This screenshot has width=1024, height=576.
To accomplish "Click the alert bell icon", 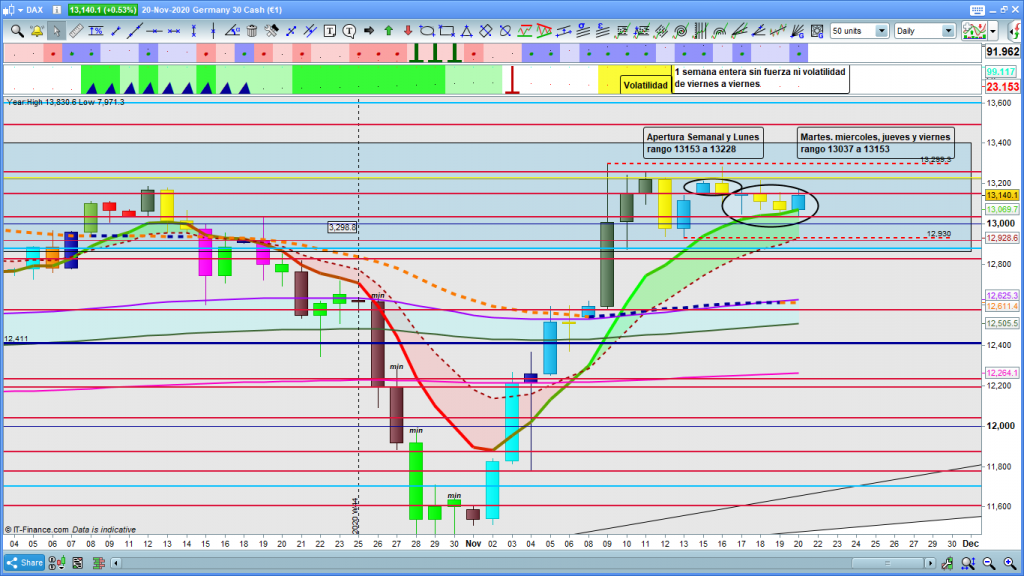I will 37,31.
